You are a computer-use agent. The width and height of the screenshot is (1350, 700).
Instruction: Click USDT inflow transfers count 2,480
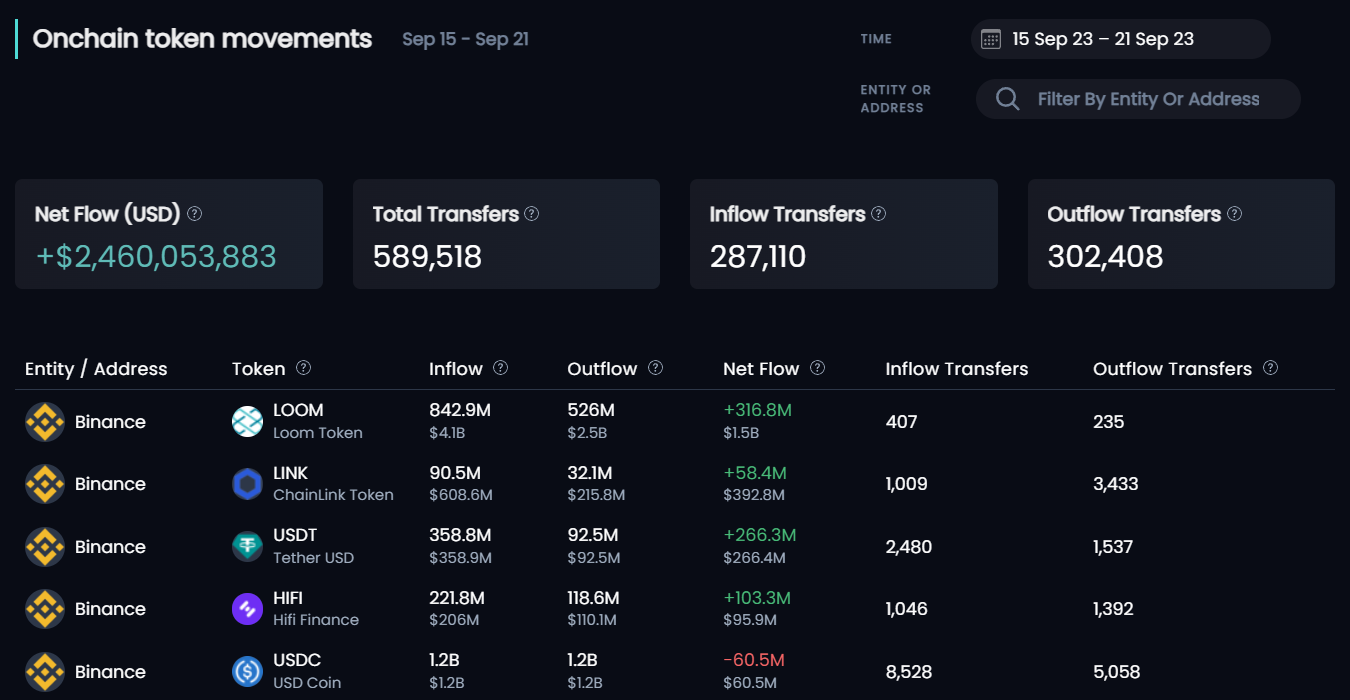coord(909,547)
